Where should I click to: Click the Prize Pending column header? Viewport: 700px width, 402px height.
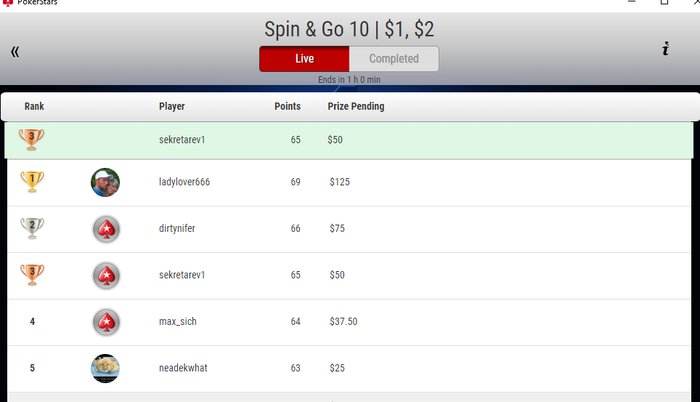(x=355, y=107)
